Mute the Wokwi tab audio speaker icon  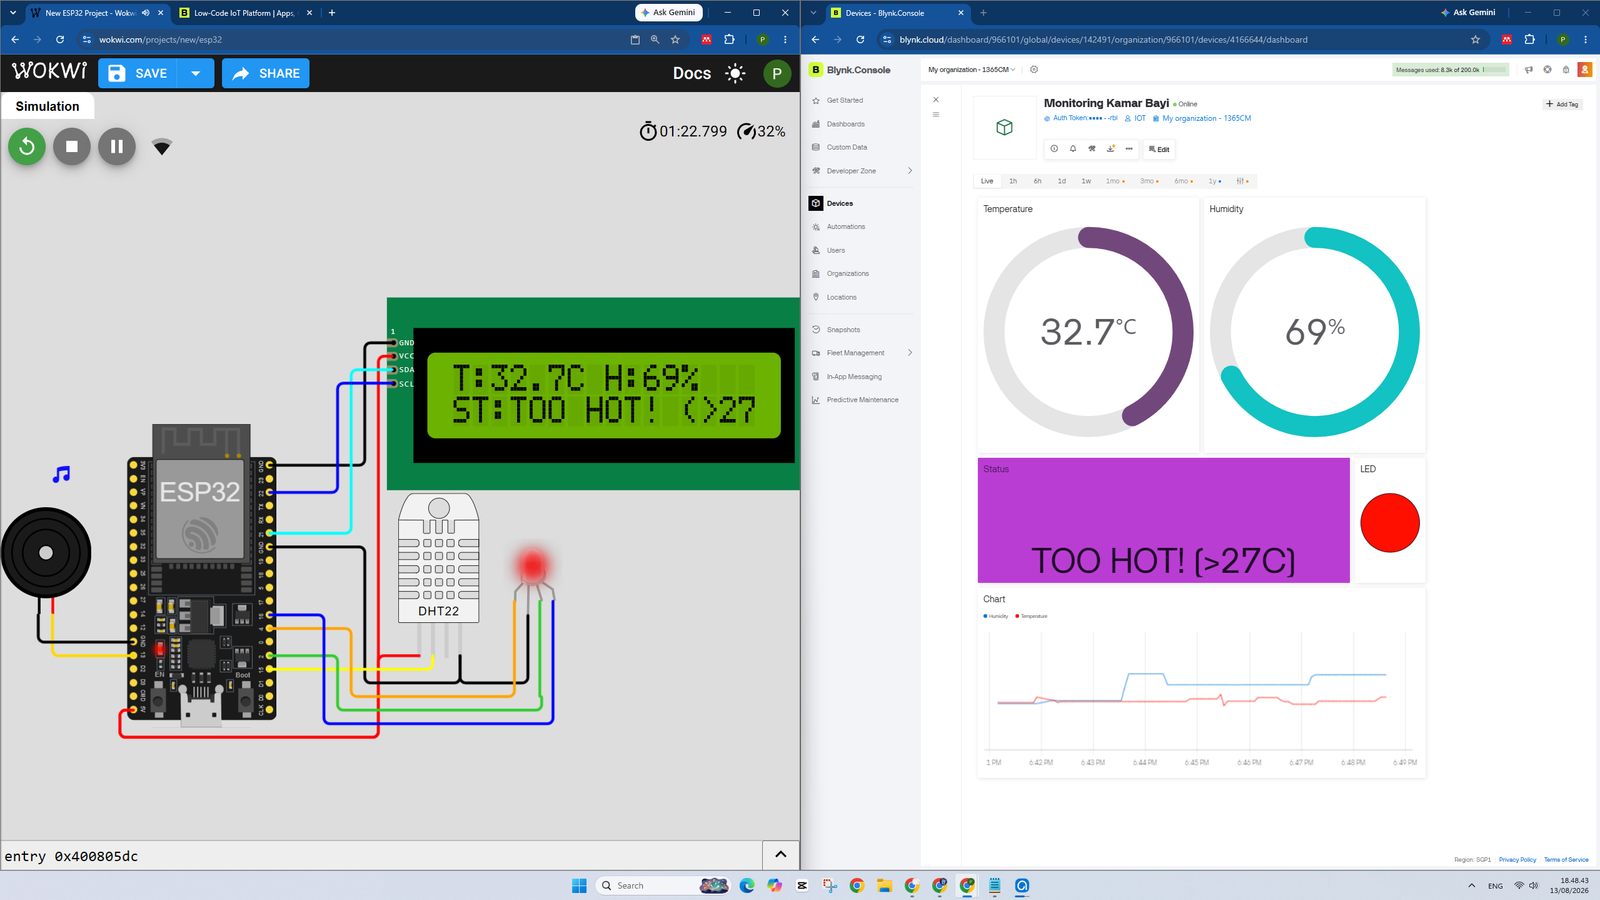(146, 13)
